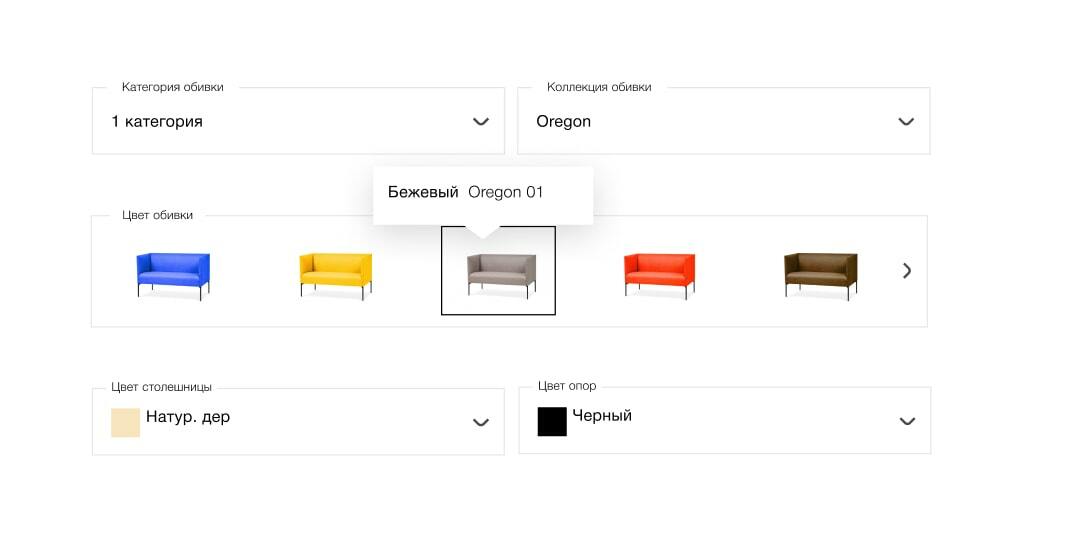Click the chevron beside Черный
Screen dimensions: 1067x536
point(907,421)
